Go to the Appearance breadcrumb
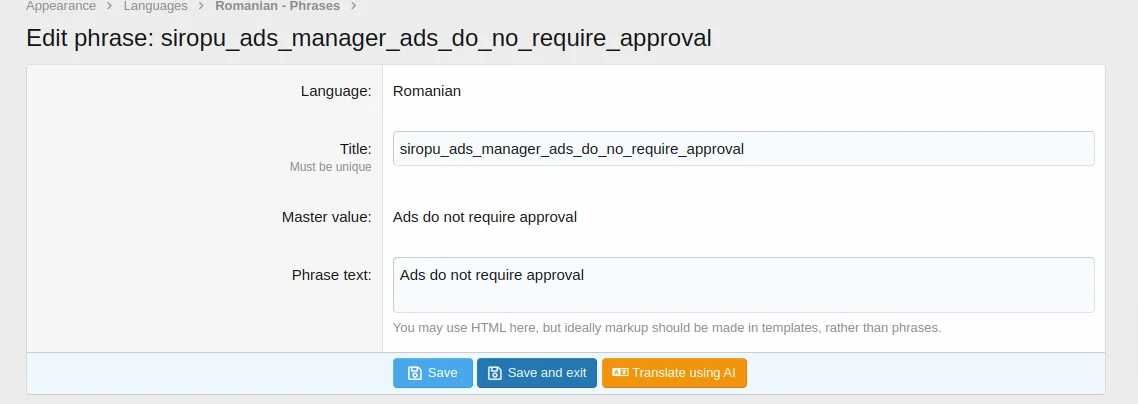Screen dimensions: 1138x404 [61, 6]
